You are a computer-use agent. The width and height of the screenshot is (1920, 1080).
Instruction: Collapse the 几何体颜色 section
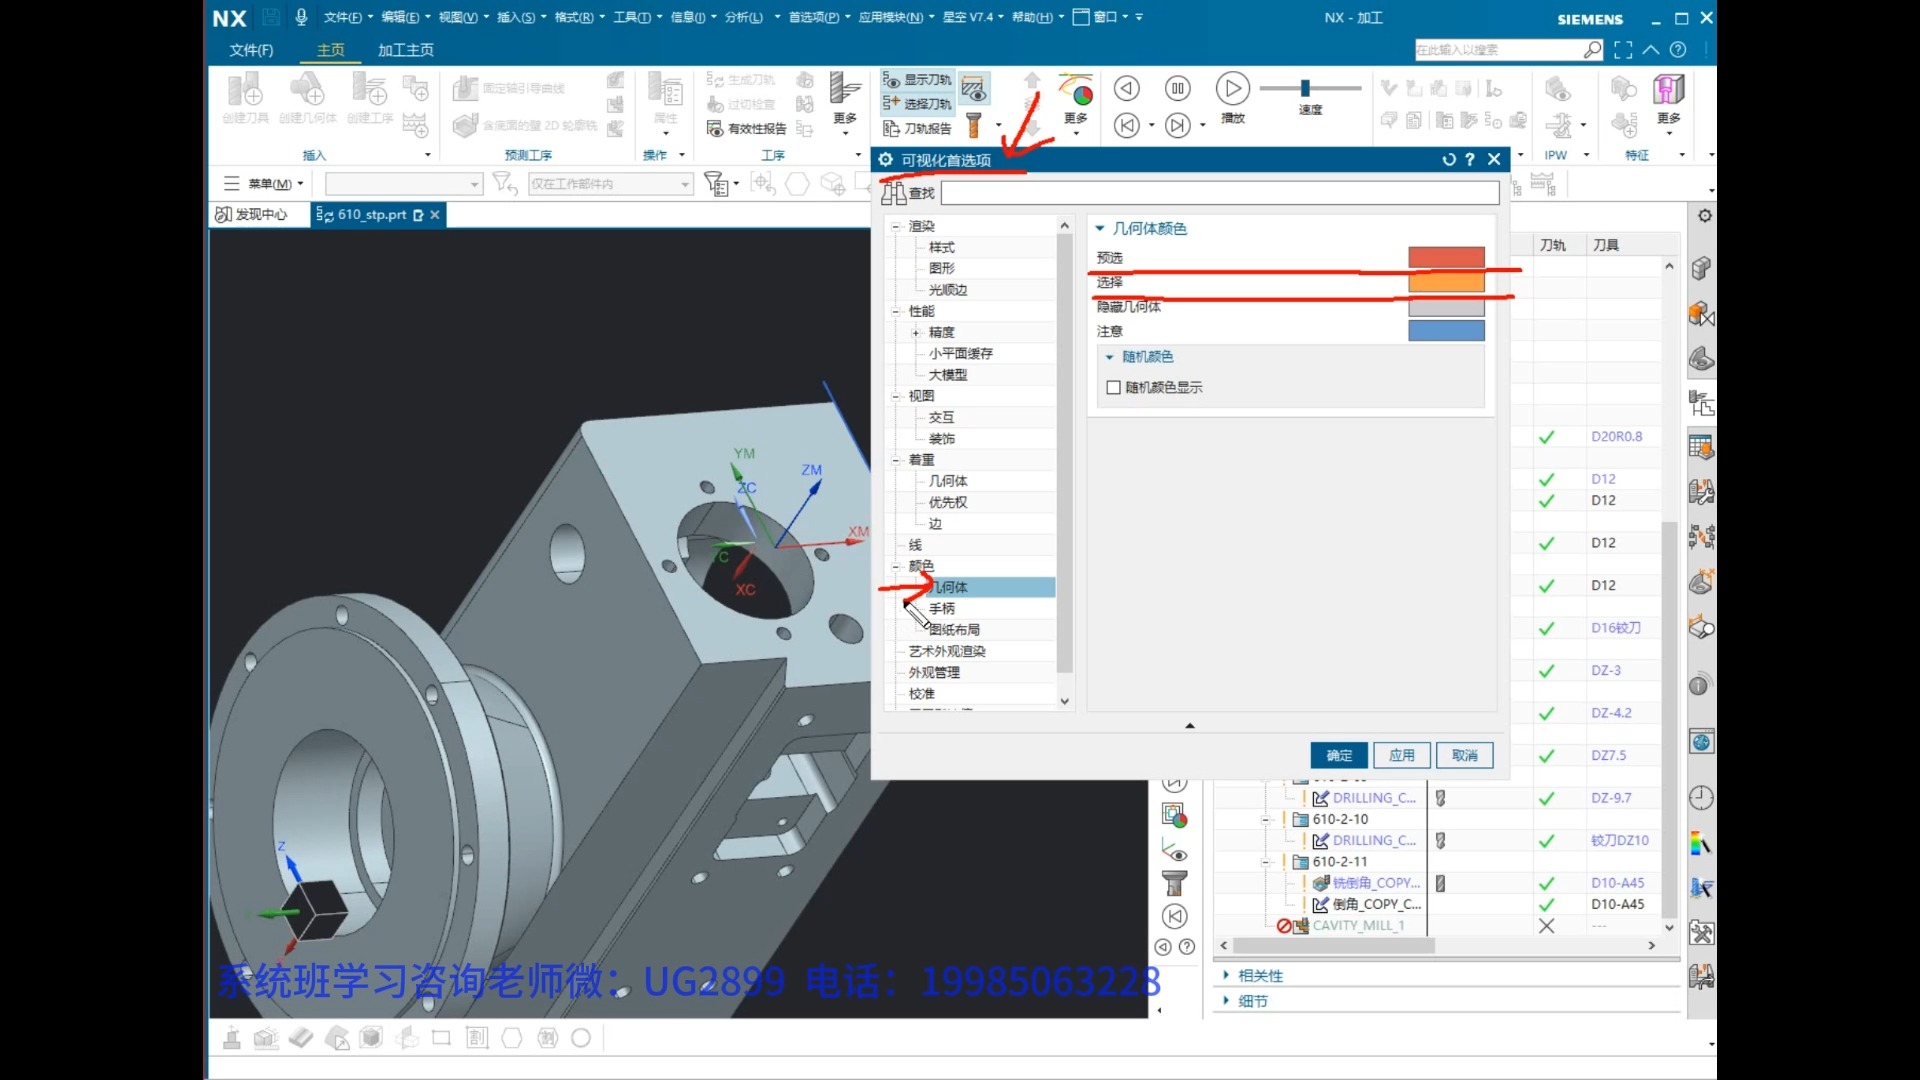1100,229
